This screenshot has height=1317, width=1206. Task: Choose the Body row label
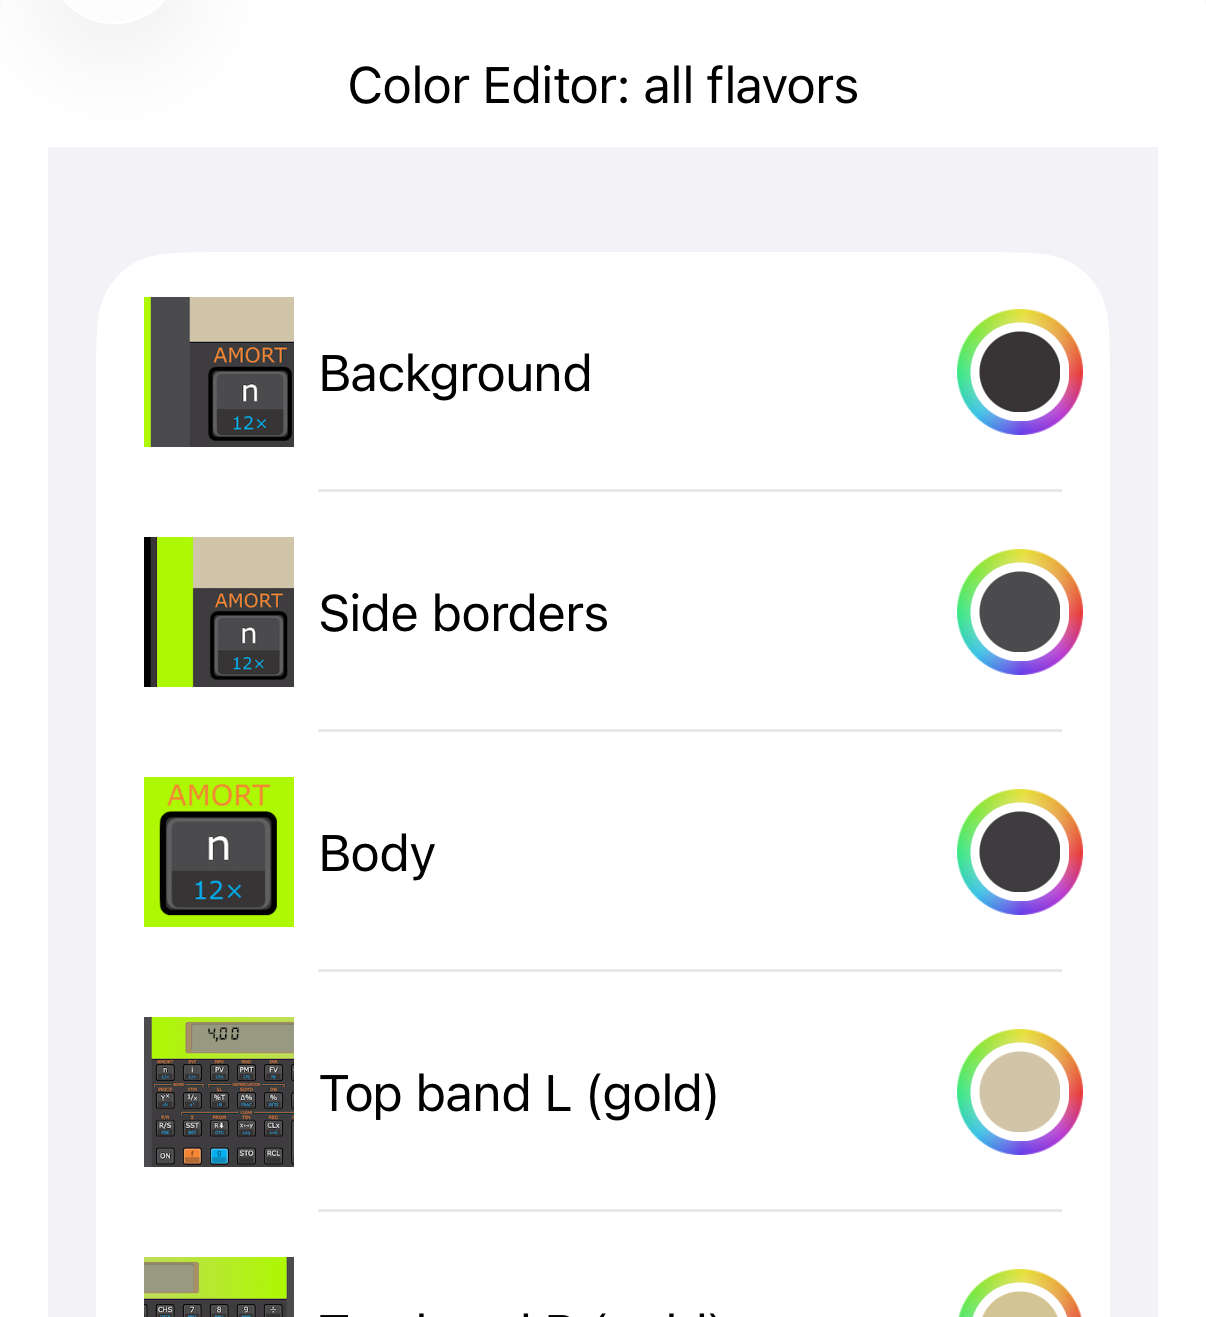pyautogui.click(x=377, y=854)
